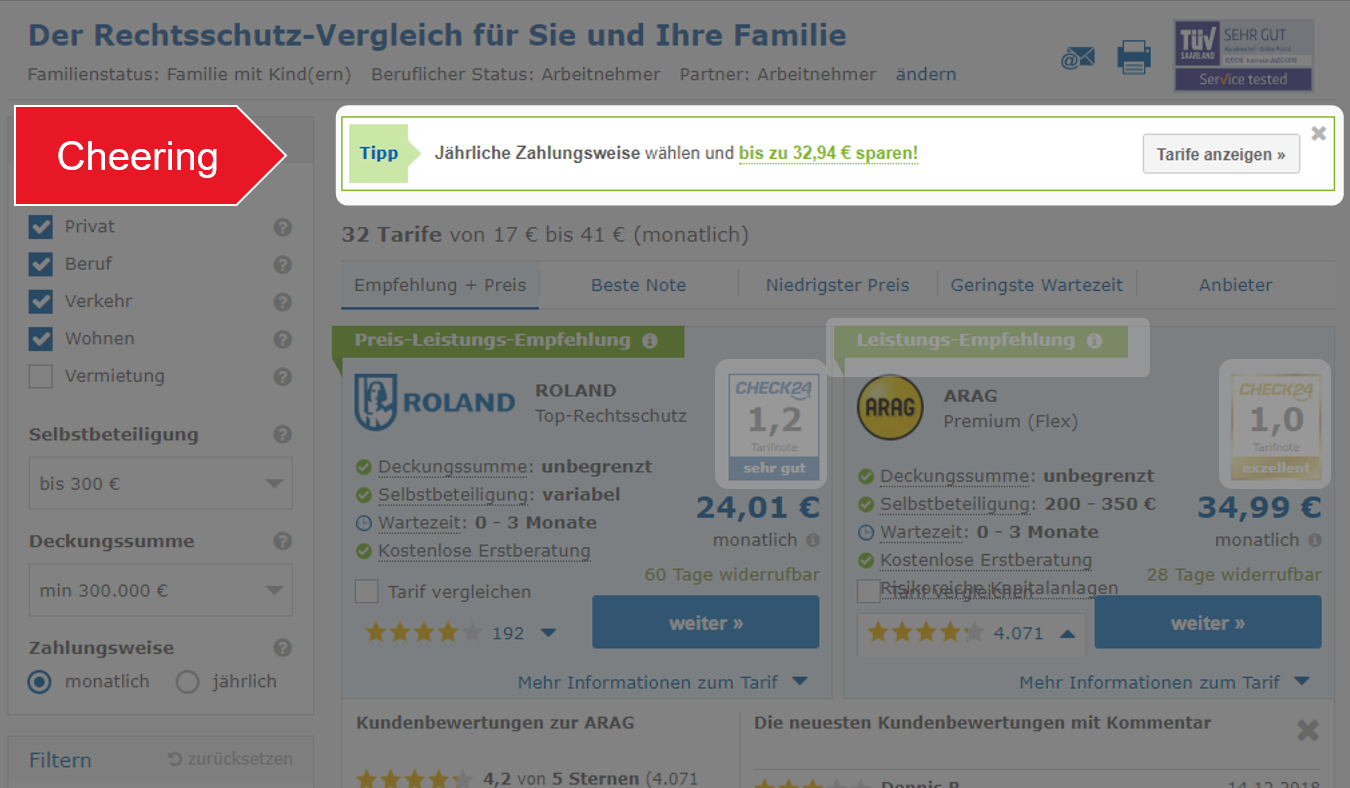Click the zurücksetzen filter reset link
The height and width of the screenshot is (788, 1350).
(x=239, y=759)
